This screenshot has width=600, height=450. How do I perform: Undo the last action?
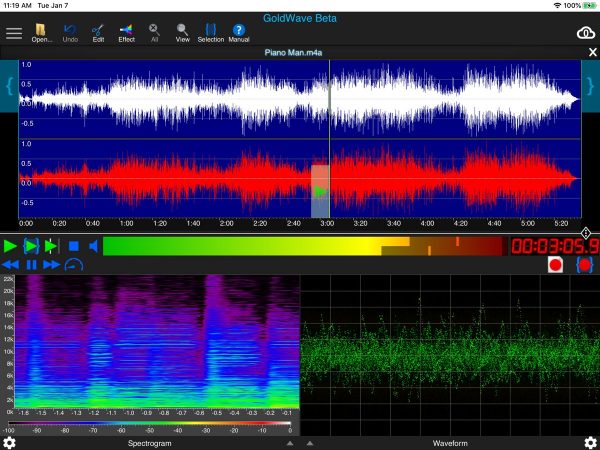coord(70,33)
